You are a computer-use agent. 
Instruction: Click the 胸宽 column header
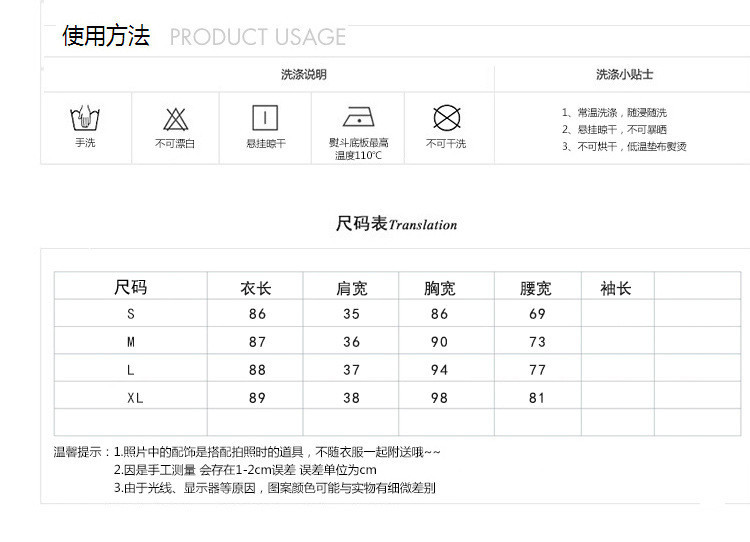click(x=440, y=288)
